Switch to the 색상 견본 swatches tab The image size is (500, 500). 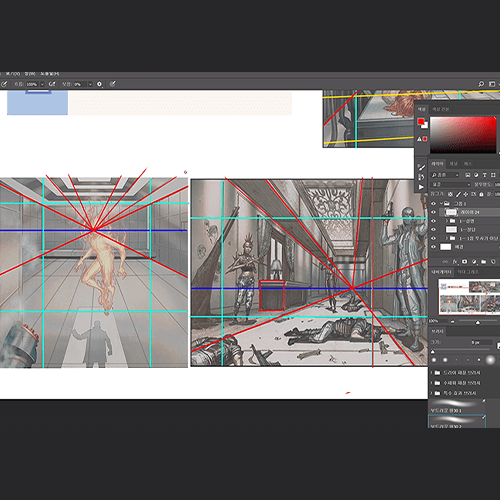[x=441, y=109]
